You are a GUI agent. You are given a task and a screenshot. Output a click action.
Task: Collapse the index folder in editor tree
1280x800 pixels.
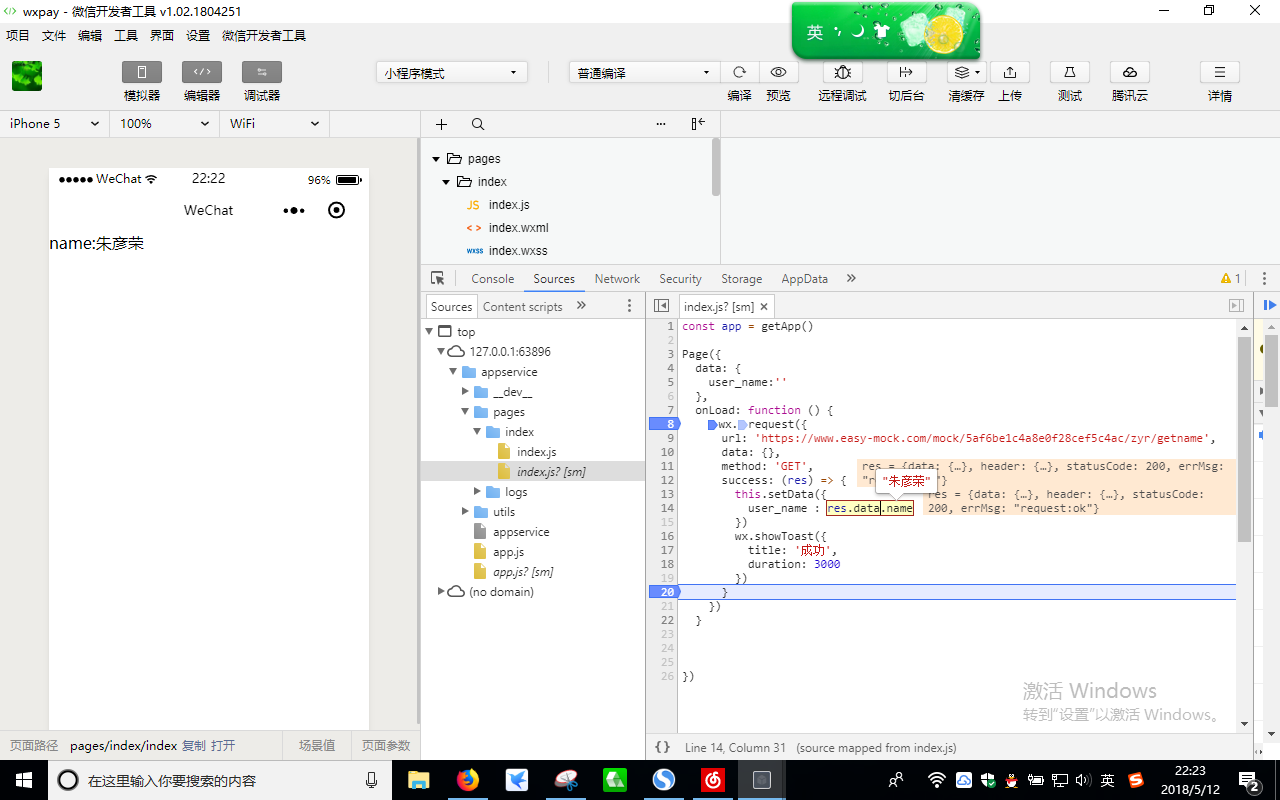tap(447, 182)
